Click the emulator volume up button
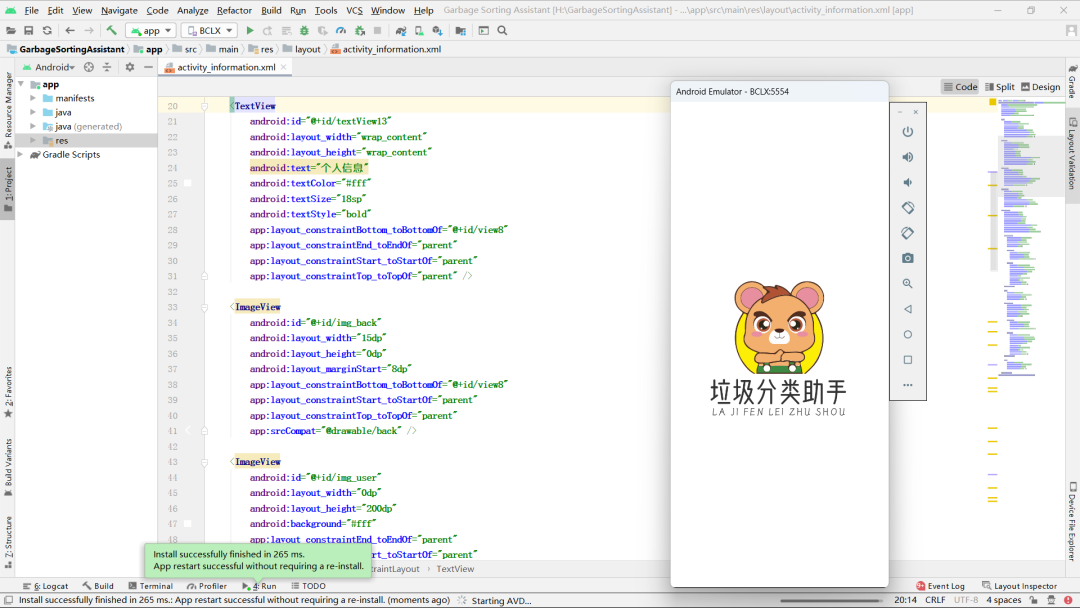 [908, 157]
